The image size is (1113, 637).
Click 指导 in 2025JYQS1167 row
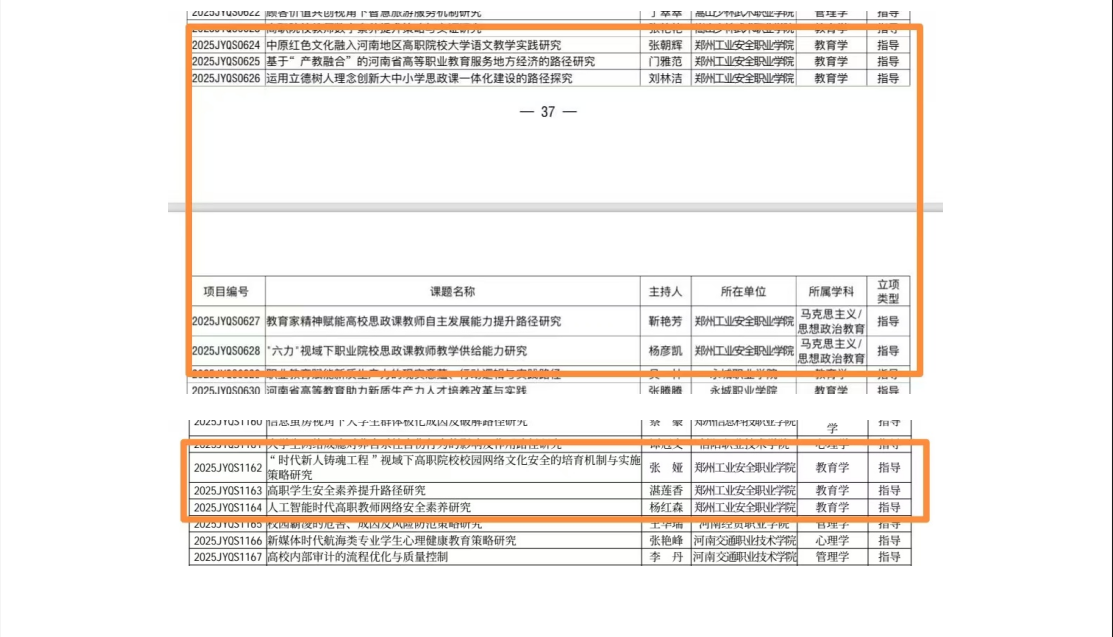click(889, 557)
